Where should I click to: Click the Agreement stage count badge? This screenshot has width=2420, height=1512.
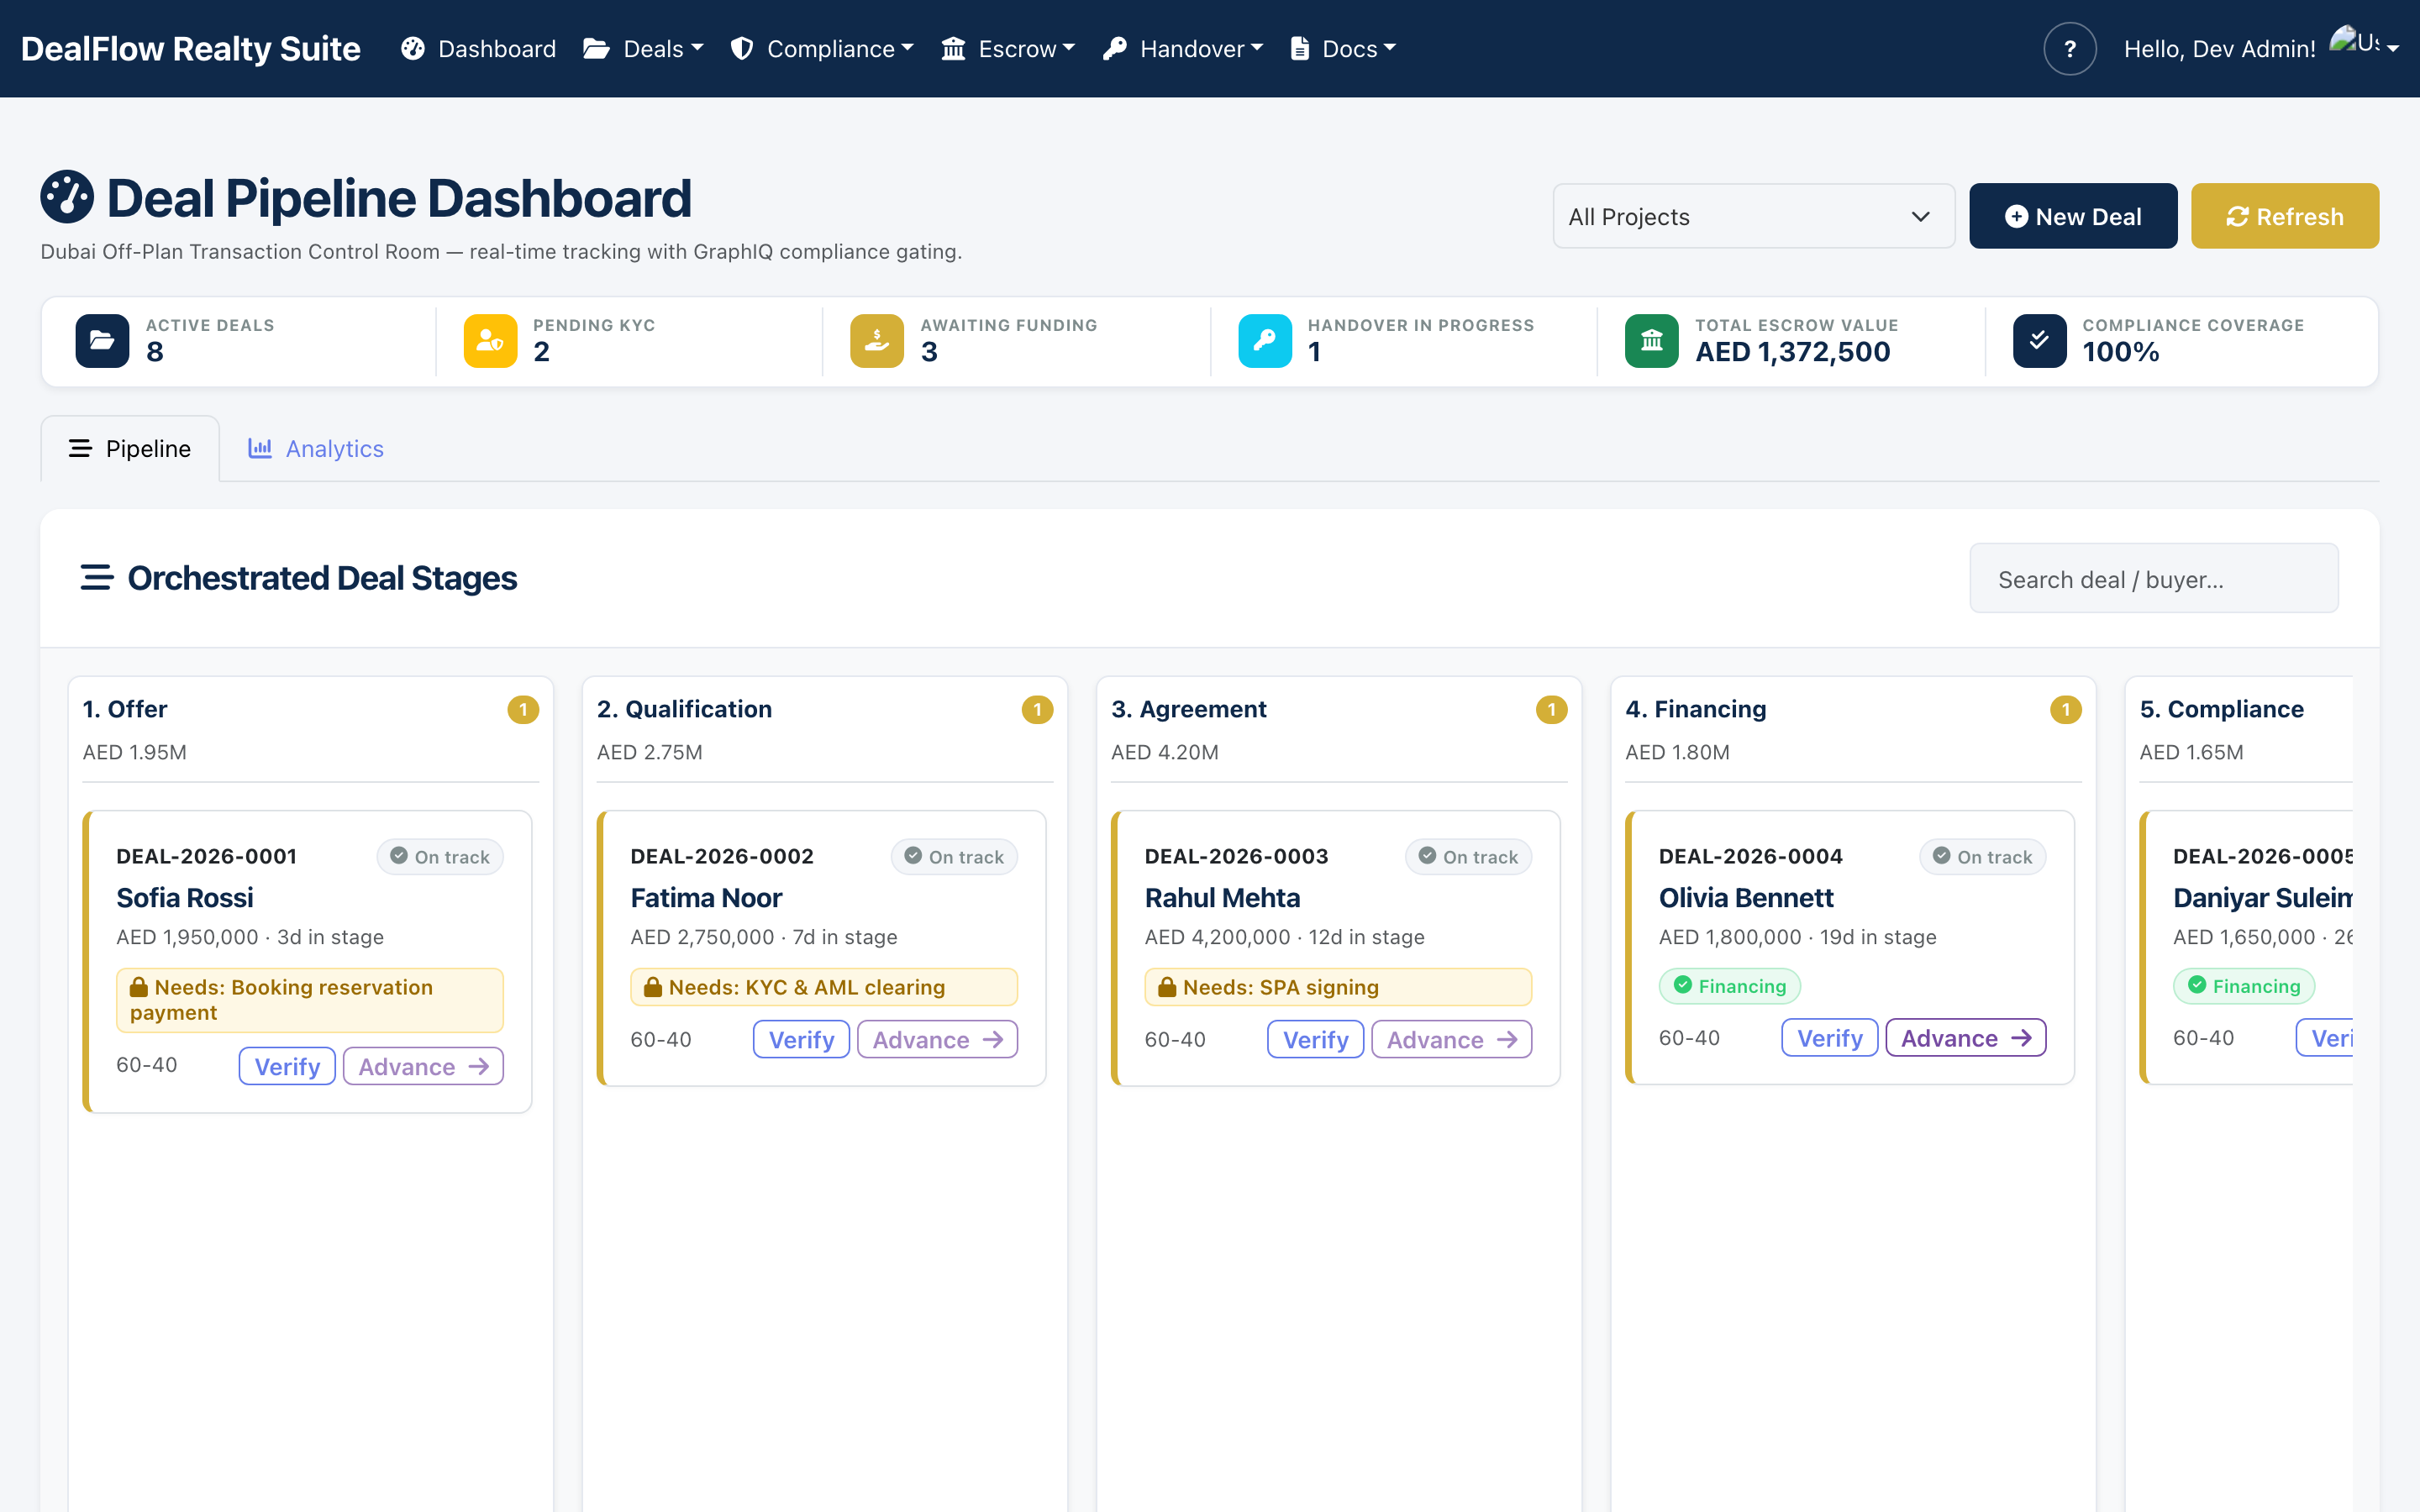[x=1551, y=709]
